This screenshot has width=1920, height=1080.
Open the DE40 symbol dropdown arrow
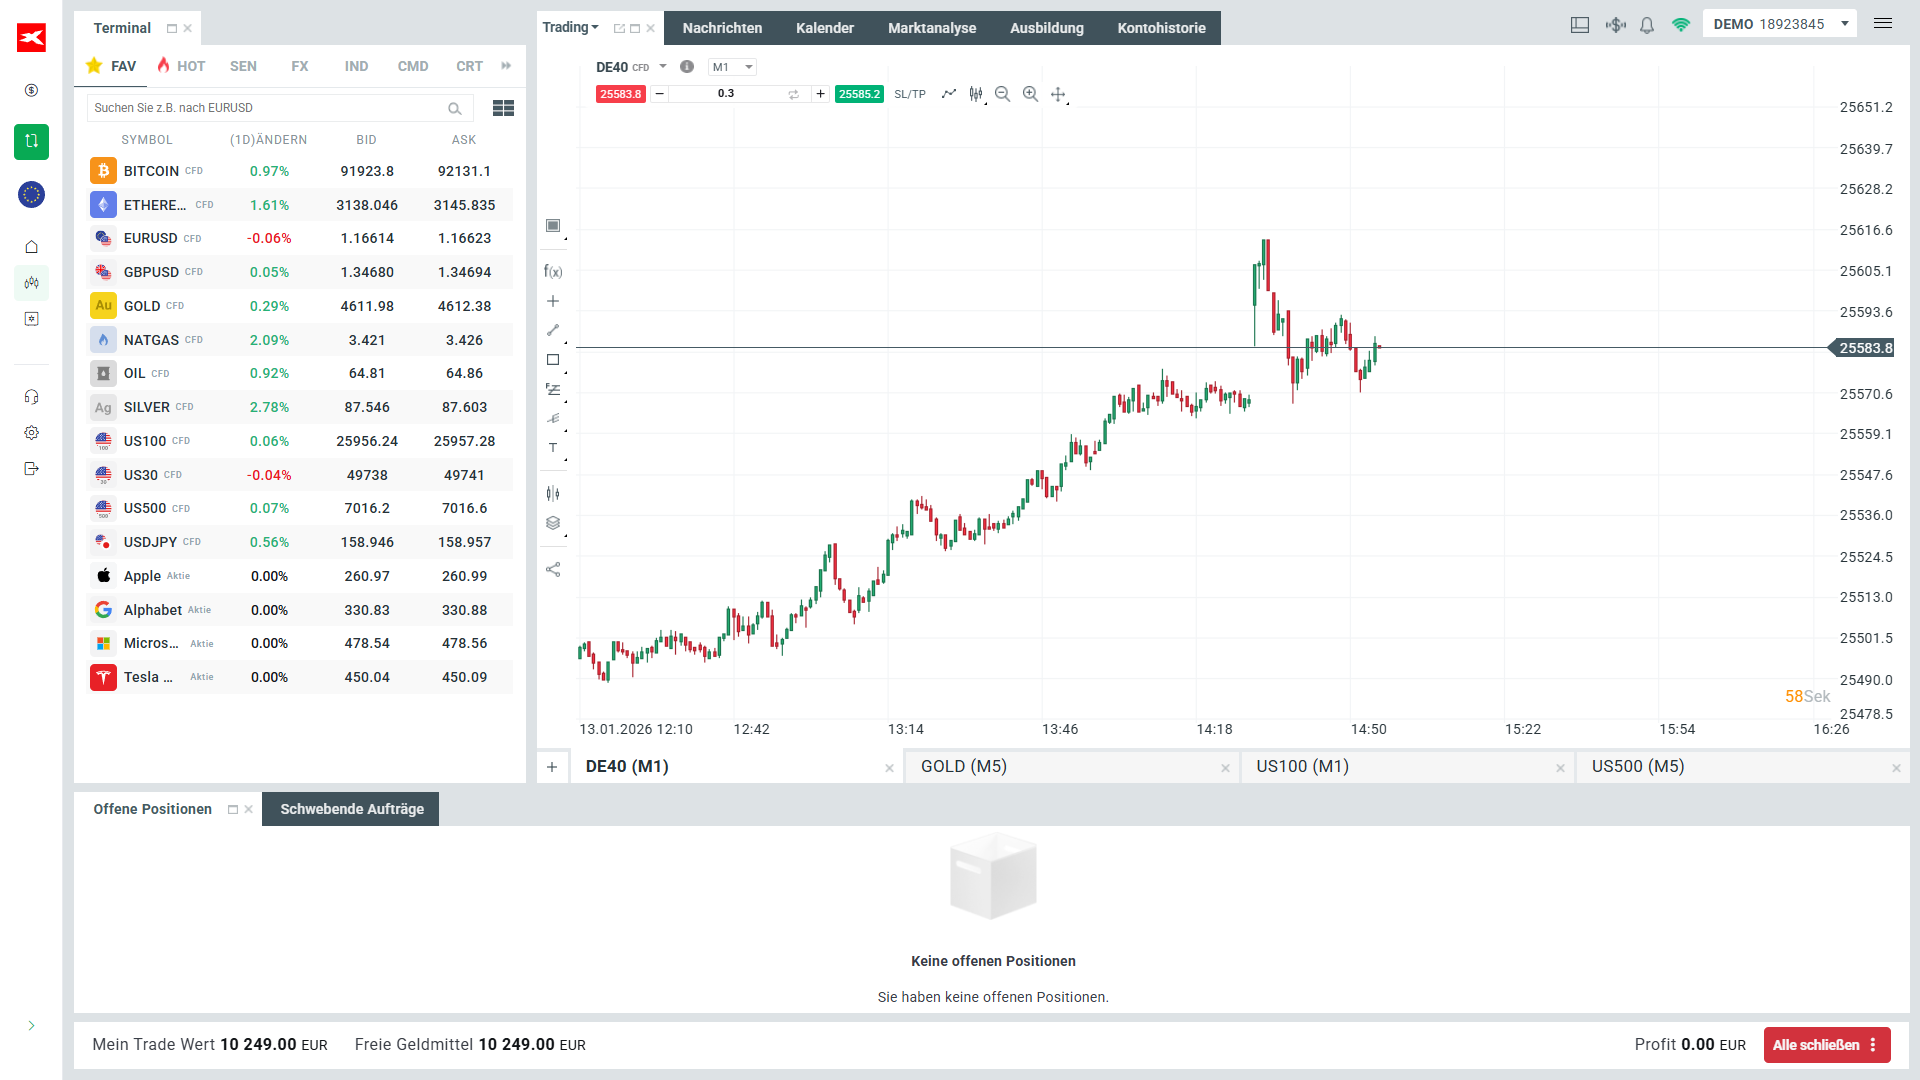[663, 67]
